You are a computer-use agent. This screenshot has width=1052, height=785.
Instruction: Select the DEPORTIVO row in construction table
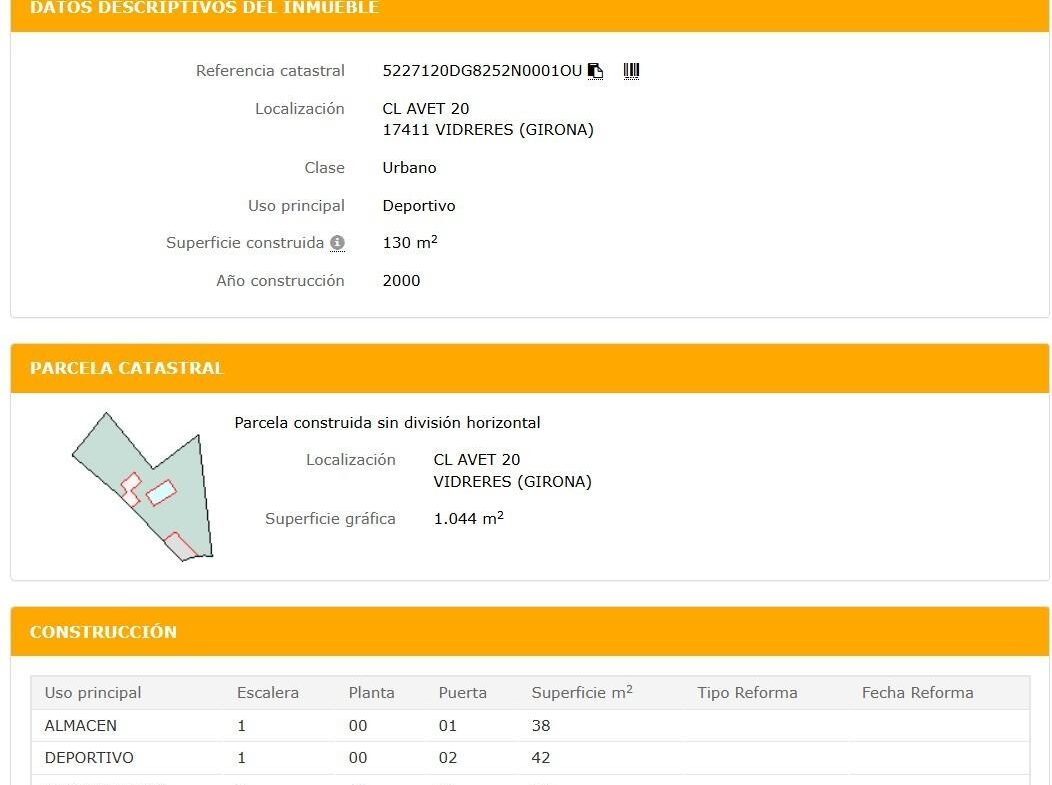point(89,758)
